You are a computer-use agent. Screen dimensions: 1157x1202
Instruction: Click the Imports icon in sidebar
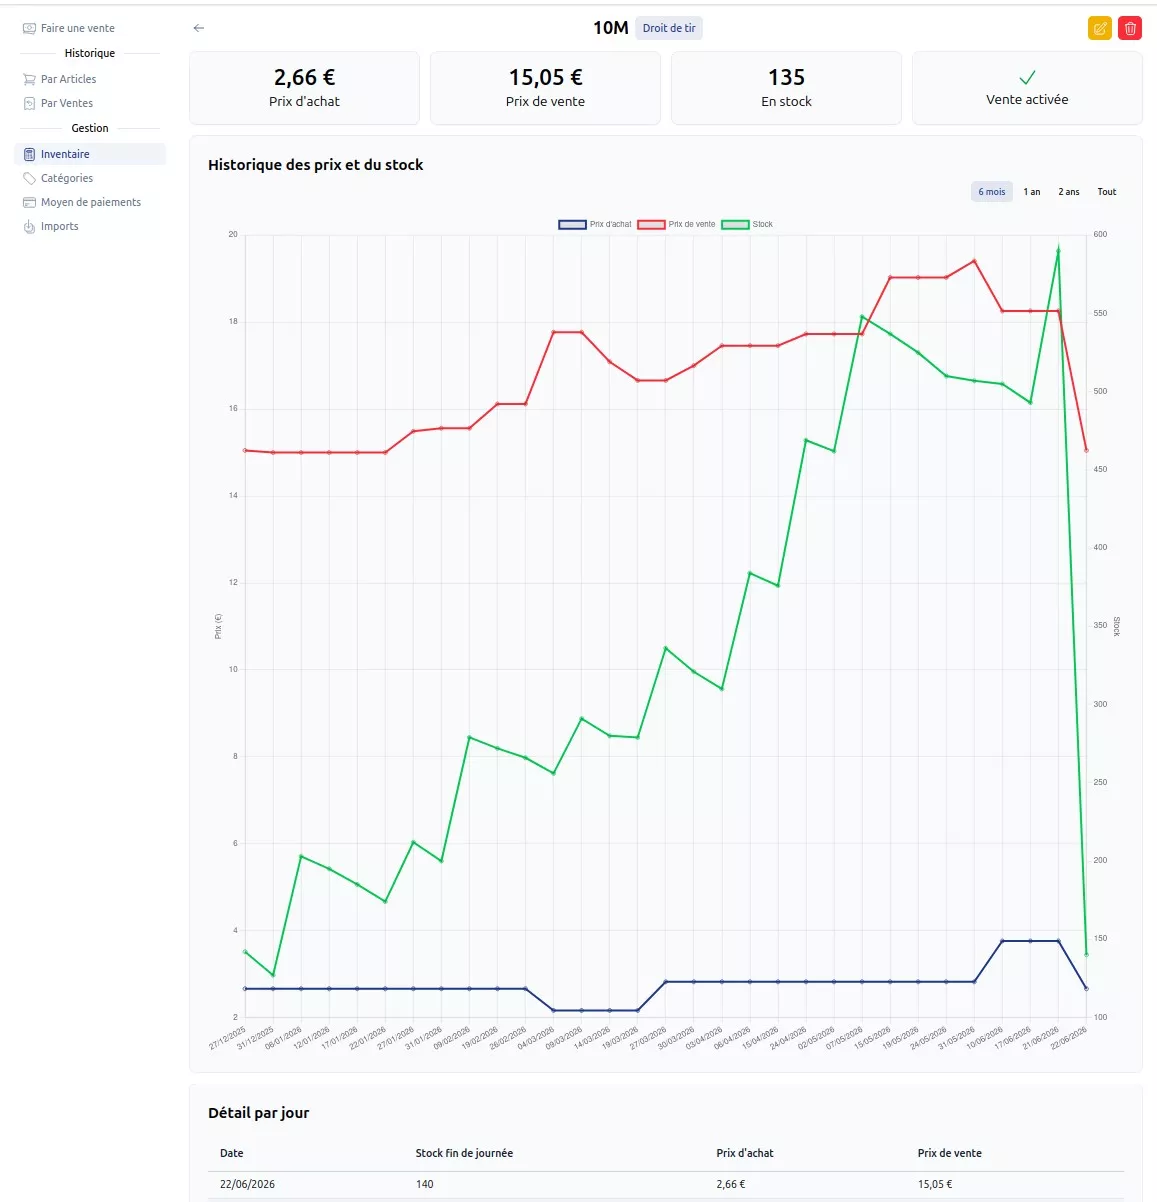29,227
